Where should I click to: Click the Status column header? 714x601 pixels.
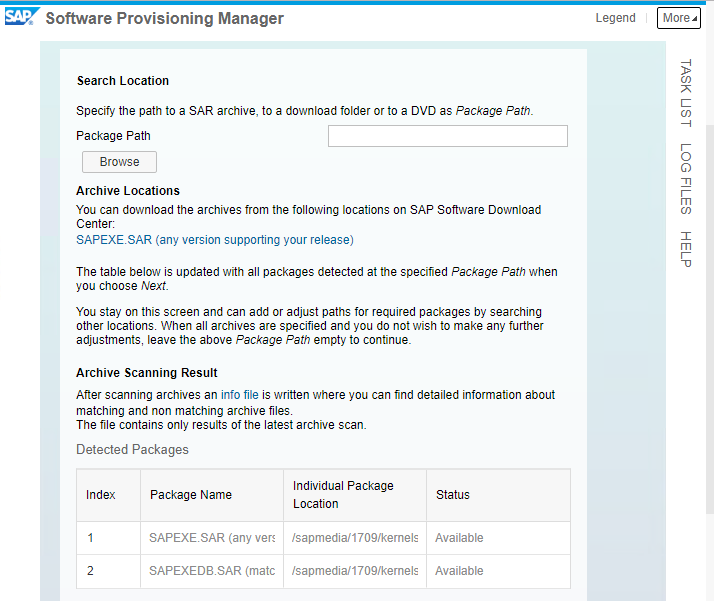(x=498, y=495)
